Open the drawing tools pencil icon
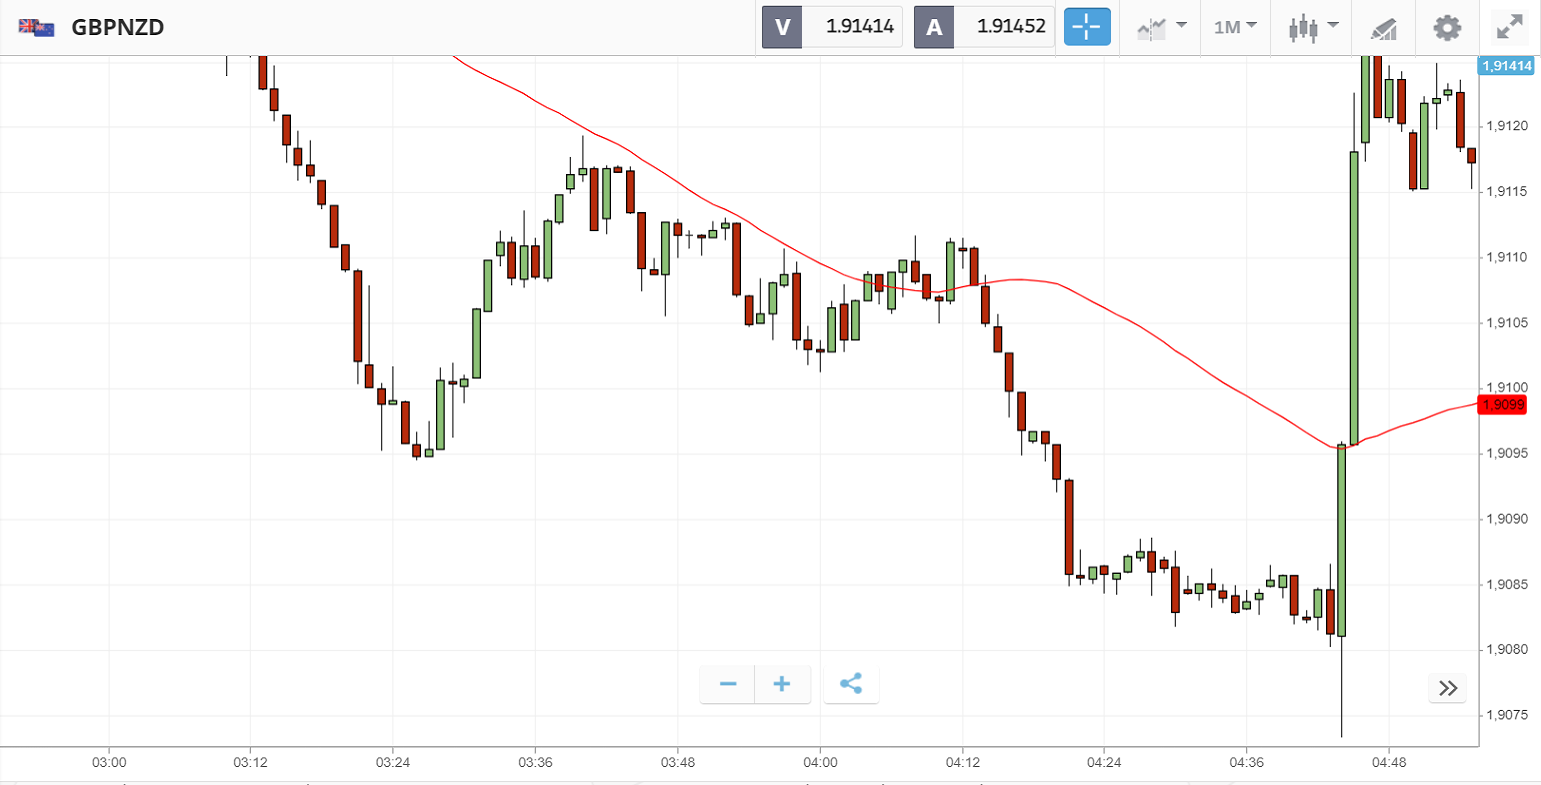Image resolution: width=1541 pixels, height=785 pixels. (x=1383, y=28)
